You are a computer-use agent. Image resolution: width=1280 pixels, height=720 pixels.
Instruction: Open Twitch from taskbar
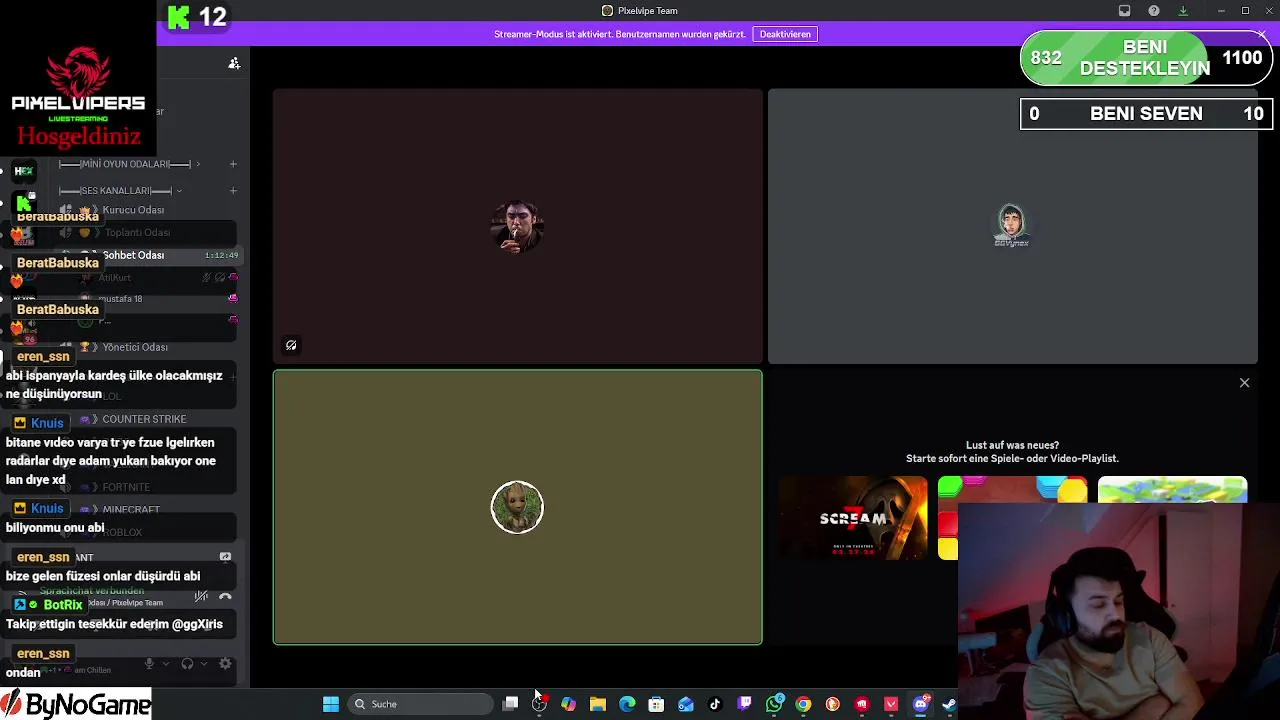(745, 704)
